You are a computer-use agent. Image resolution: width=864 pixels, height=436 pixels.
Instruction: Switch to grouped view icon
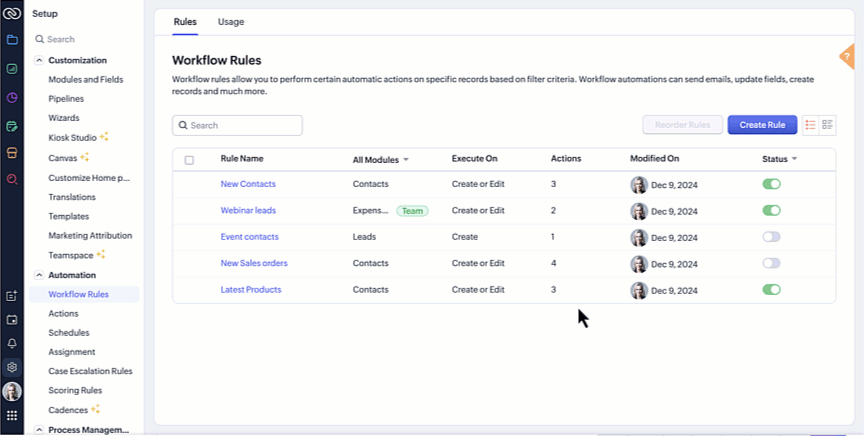(x=827, y=125)
